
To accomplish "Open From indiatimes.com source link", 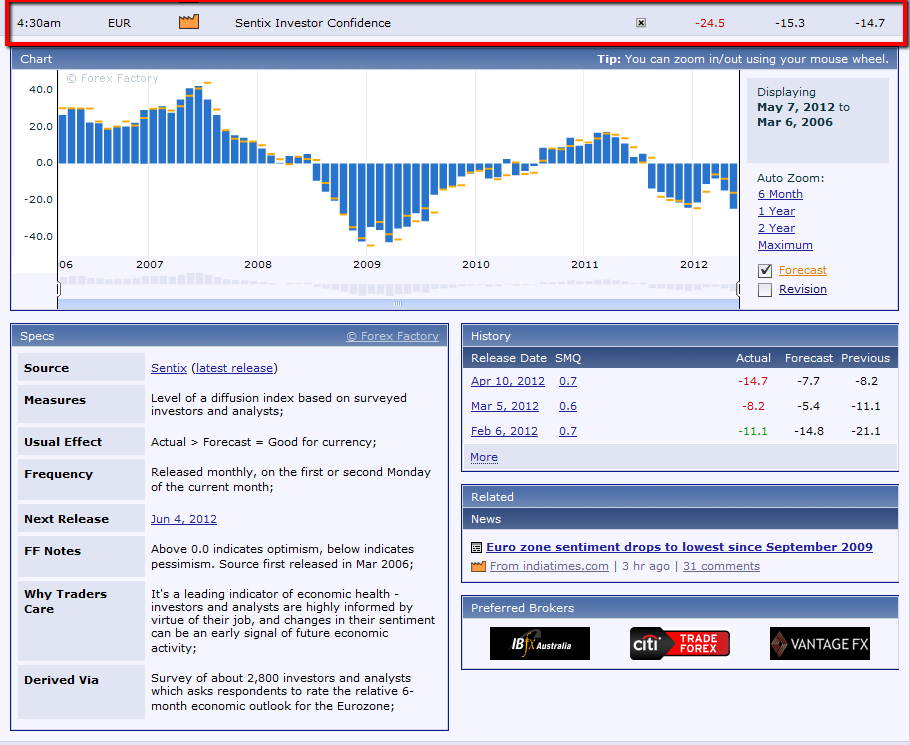I will click(x=549, y=566).
